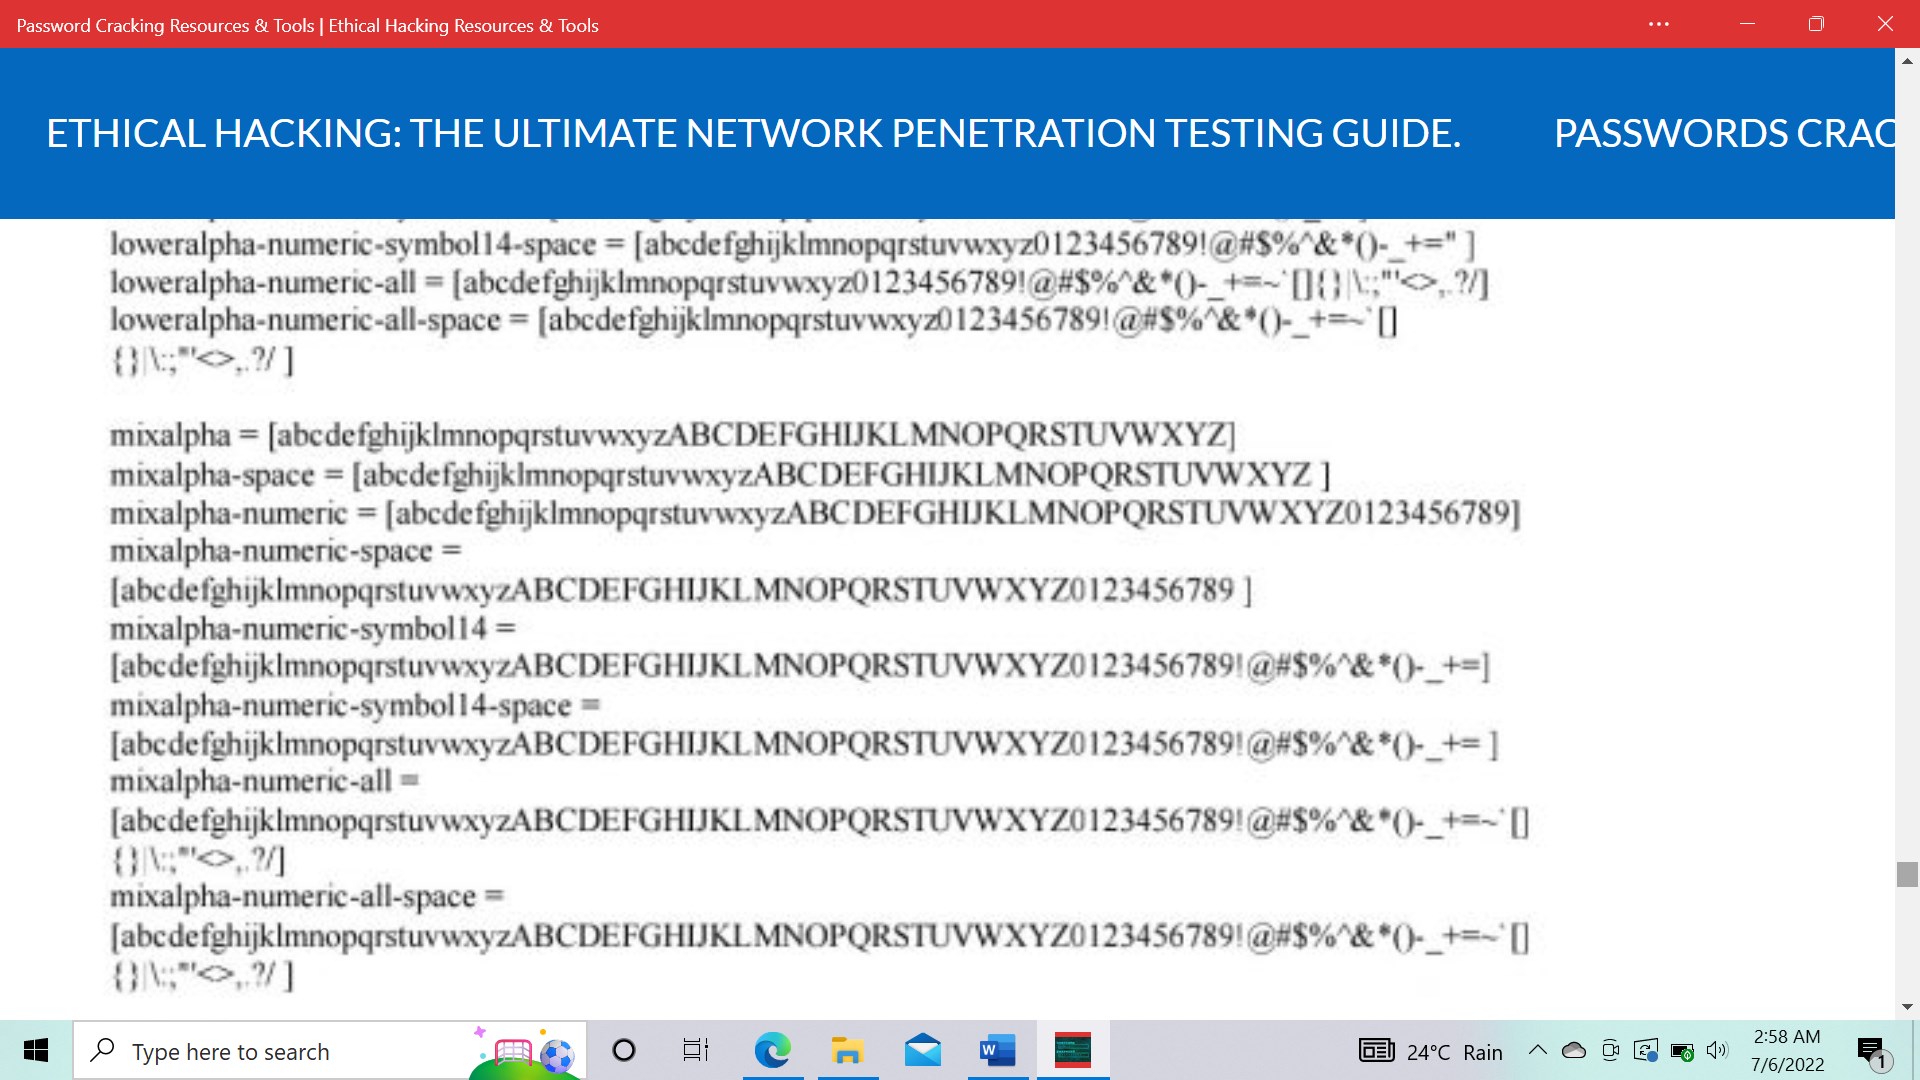Open Microsoft Word from the taskbar
The height and width of the screenshot is (1080, 1920).
tap(998, 1051)
